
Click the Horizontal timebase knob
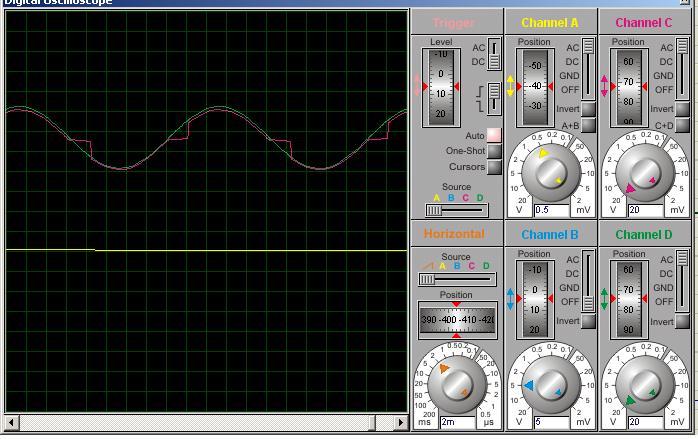457,385
